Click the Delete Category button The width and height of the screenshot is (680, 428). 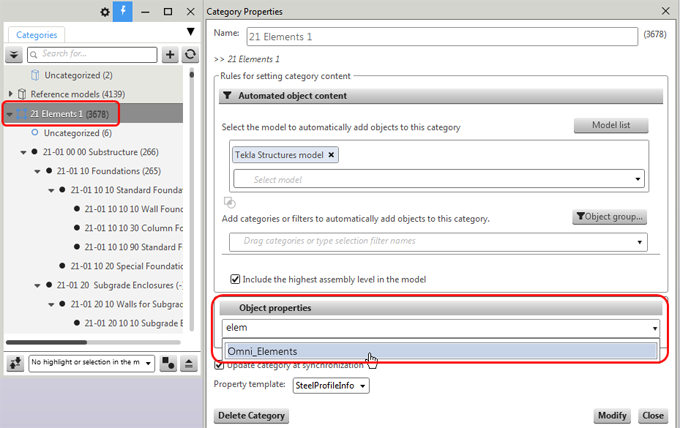pos(250,415)
